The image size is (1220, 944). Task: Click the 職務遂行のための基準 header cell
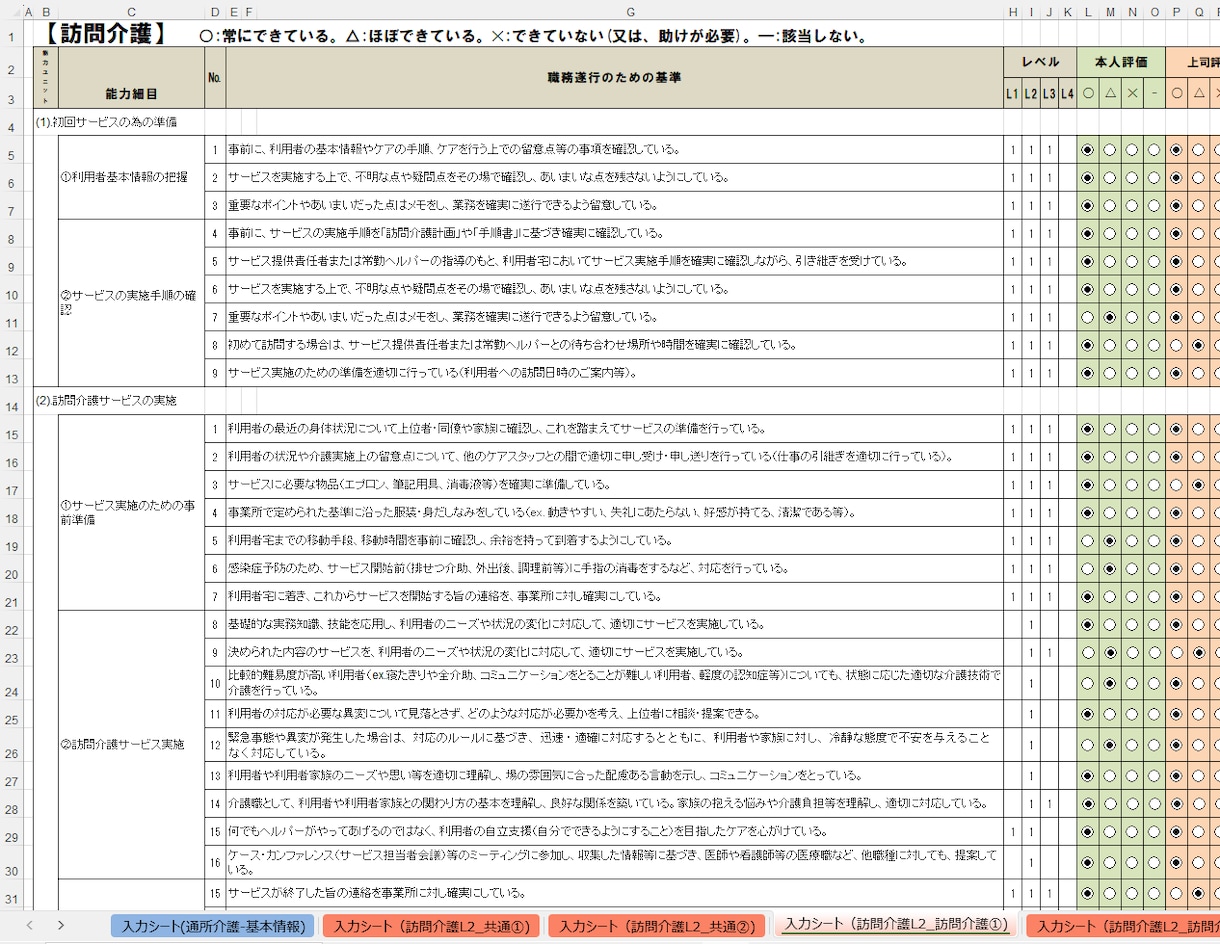[x=615, y=77]
